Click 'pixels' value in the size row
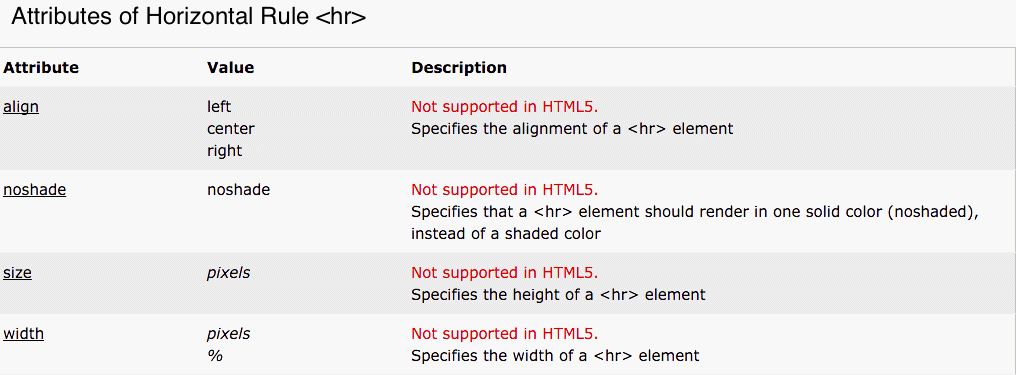Viewport: 1016px width, 375px height. point(229,273)
